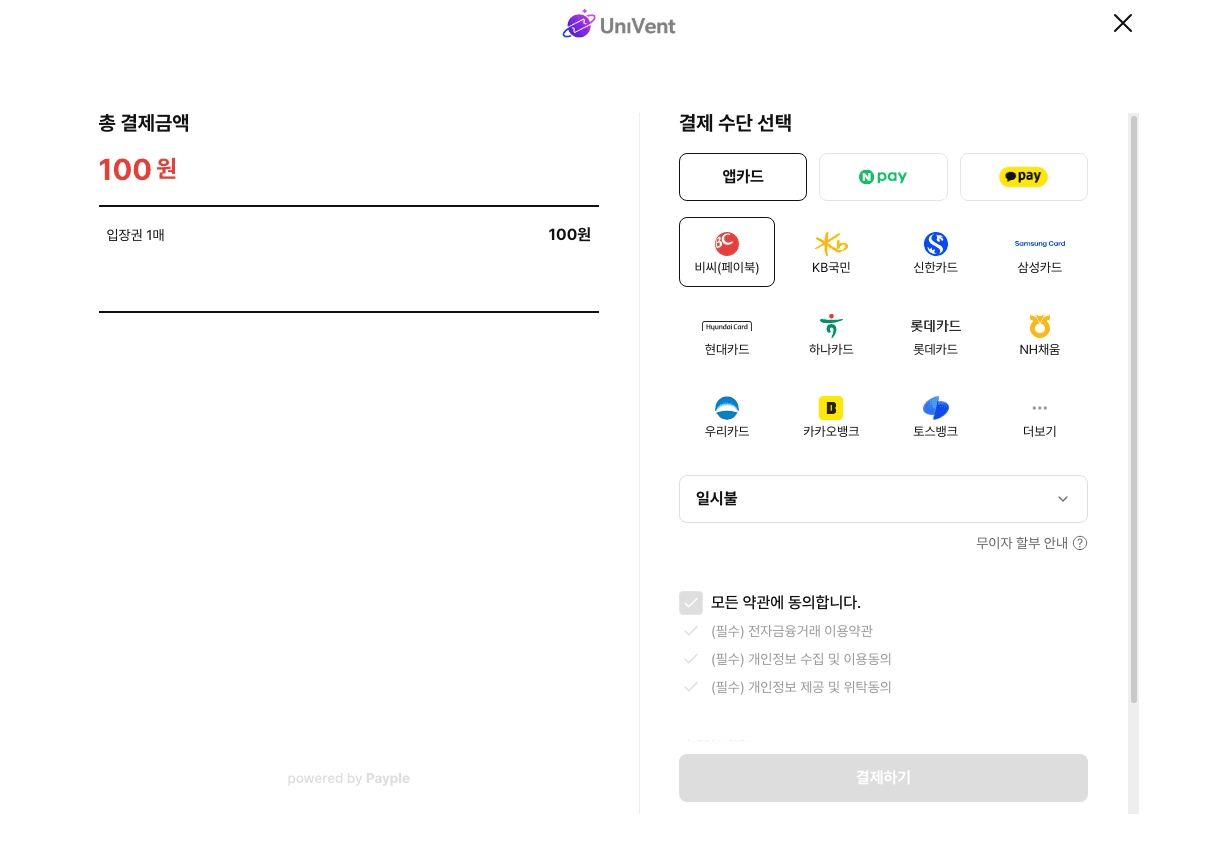
Task: Check the electronic financial transaction terms item
Action: (691, 631)
